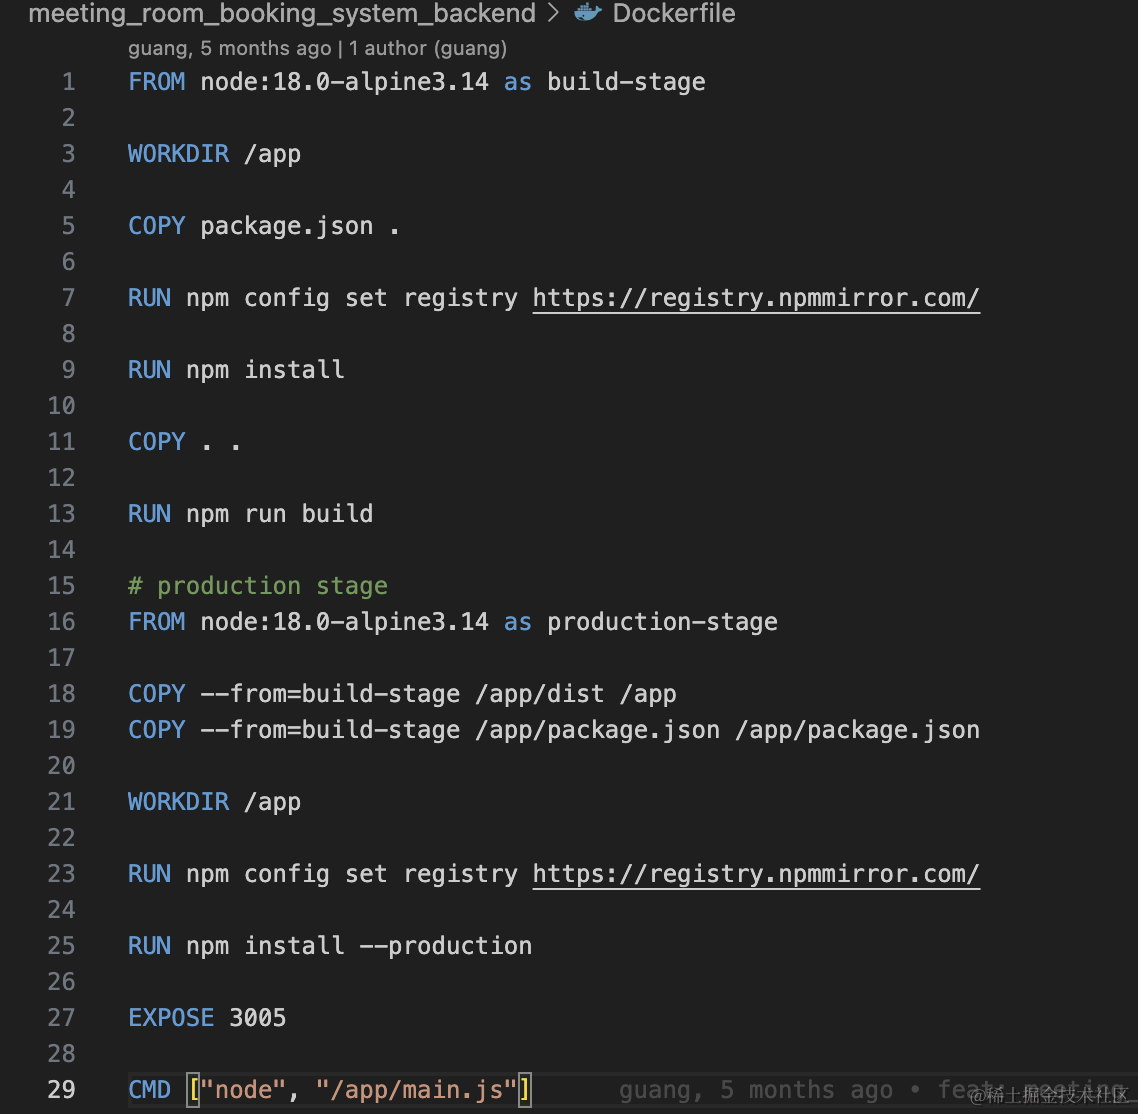The height and width of the screenshot is (1114, 1138).
Task: Expand the breadcrumb chevron separator
Action: 554,13
